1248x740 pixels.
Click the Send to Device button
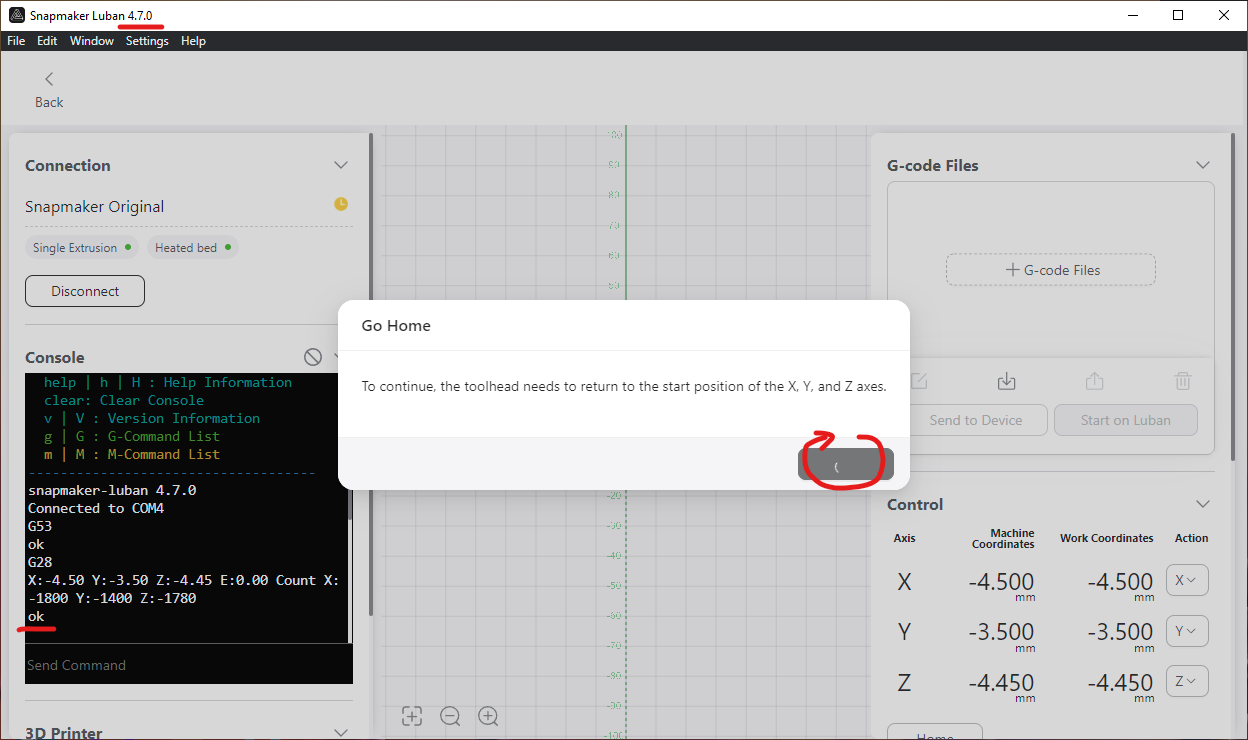pos(976,420)
